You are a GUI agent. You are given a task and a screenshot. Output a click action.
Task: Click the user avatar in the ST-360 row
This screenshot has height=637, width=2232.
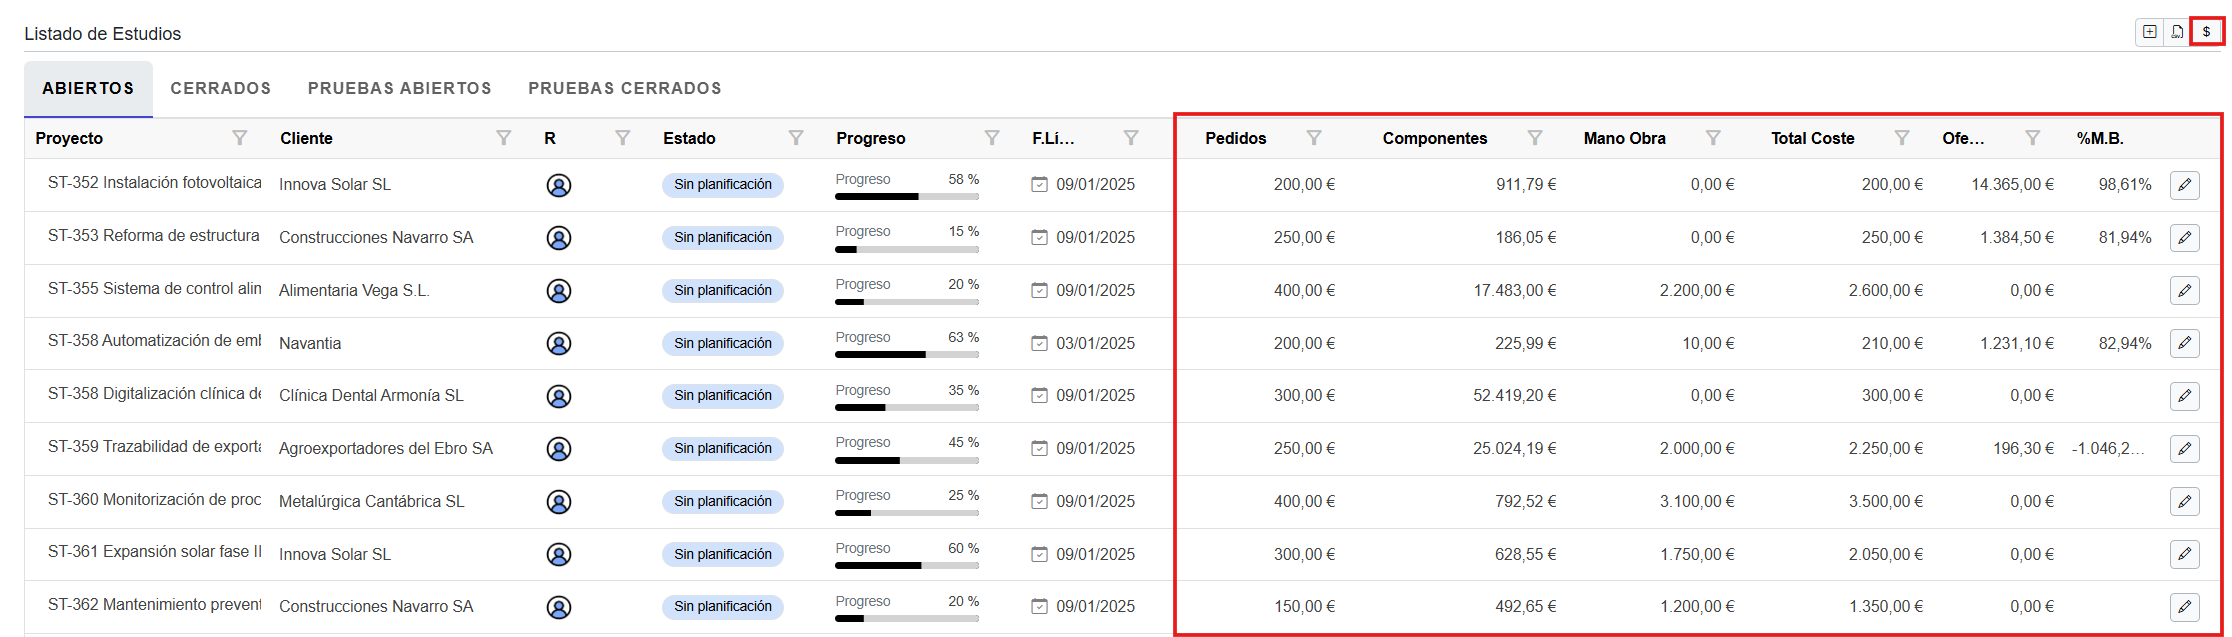pos(559,502)
